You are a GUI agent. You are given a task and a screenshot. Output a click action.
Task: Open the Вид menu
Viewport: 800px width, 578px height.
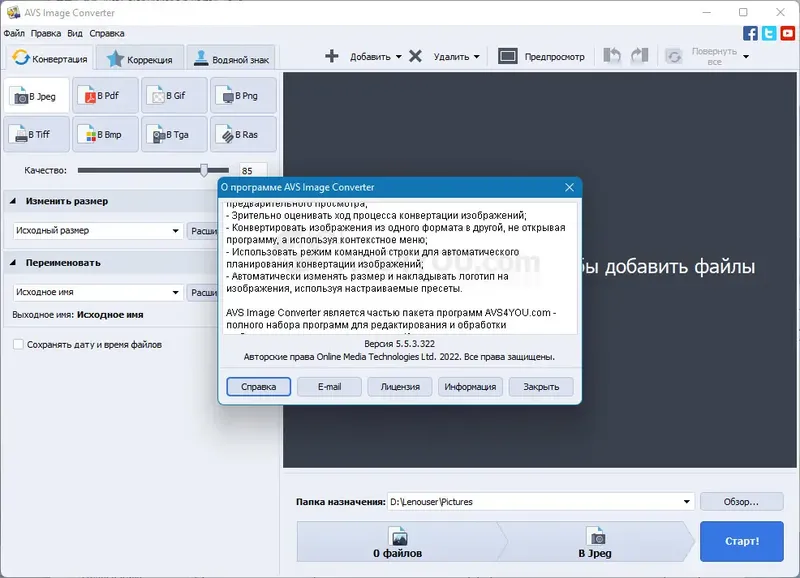tap(74, 33)
